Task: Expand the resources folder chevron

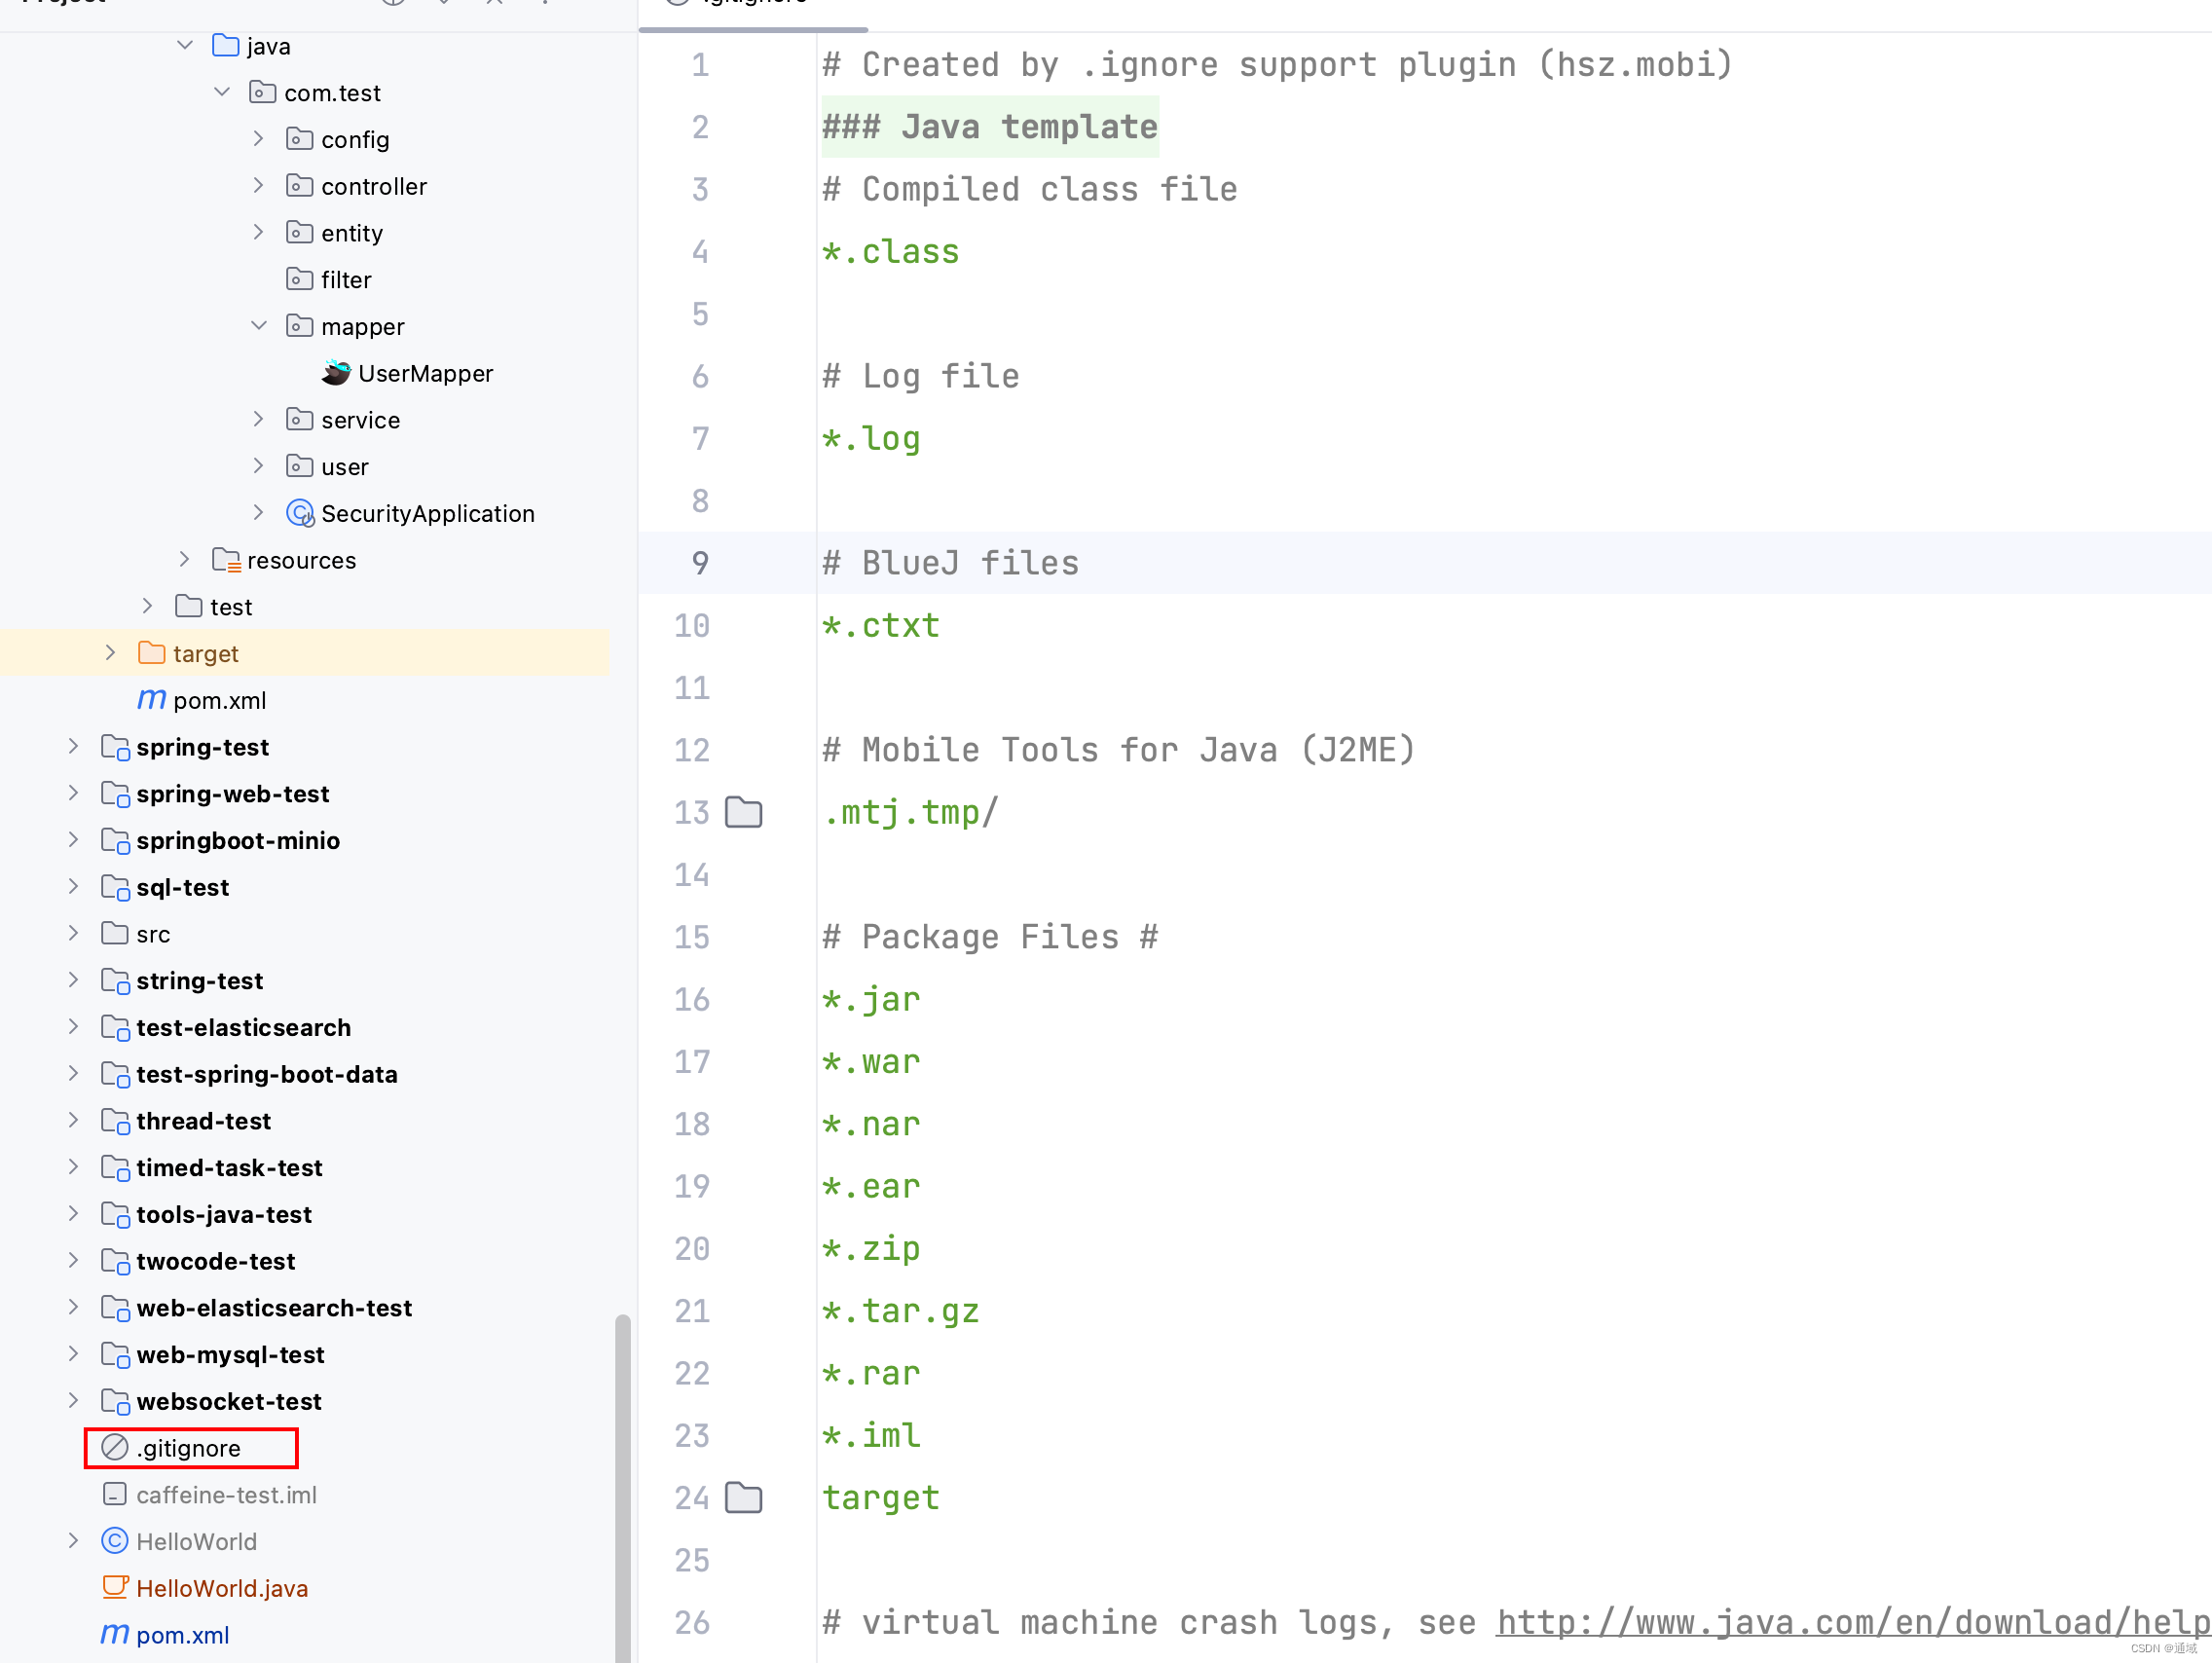Action: [x=184, y=559]
